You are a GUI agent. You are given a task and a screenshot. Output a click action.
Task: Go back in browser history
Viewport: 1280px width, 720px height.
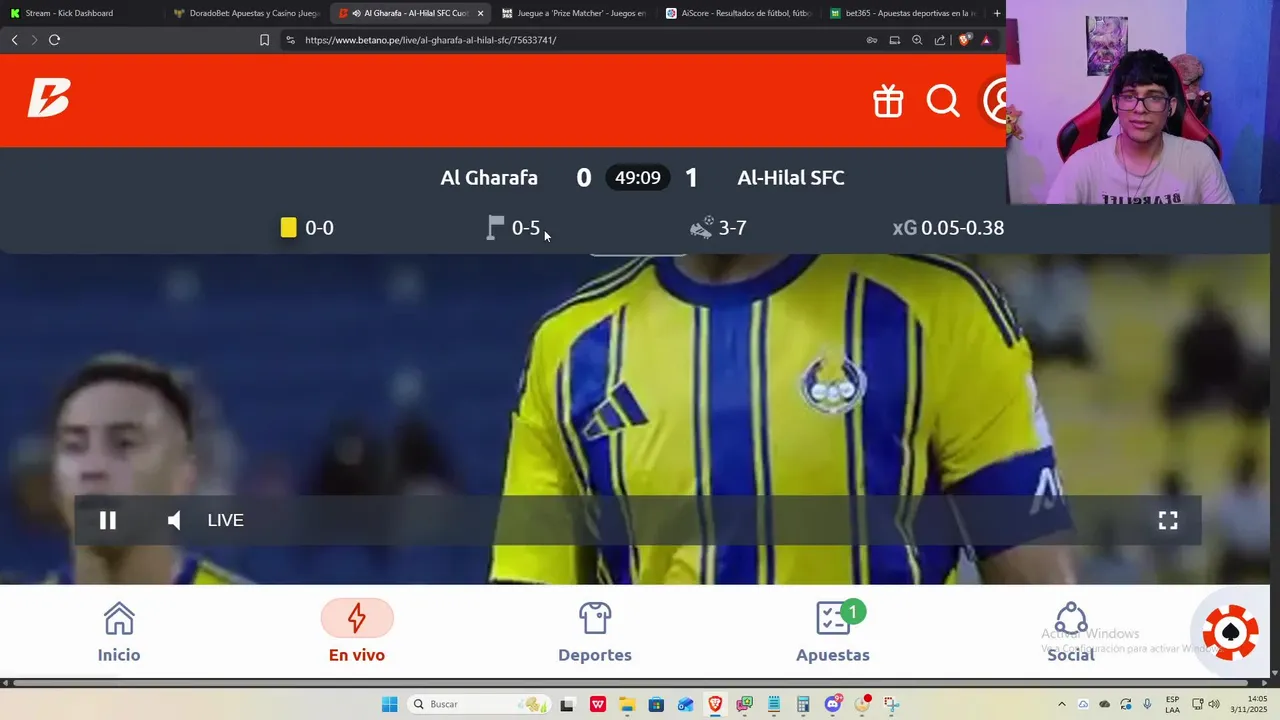point(14,40)
